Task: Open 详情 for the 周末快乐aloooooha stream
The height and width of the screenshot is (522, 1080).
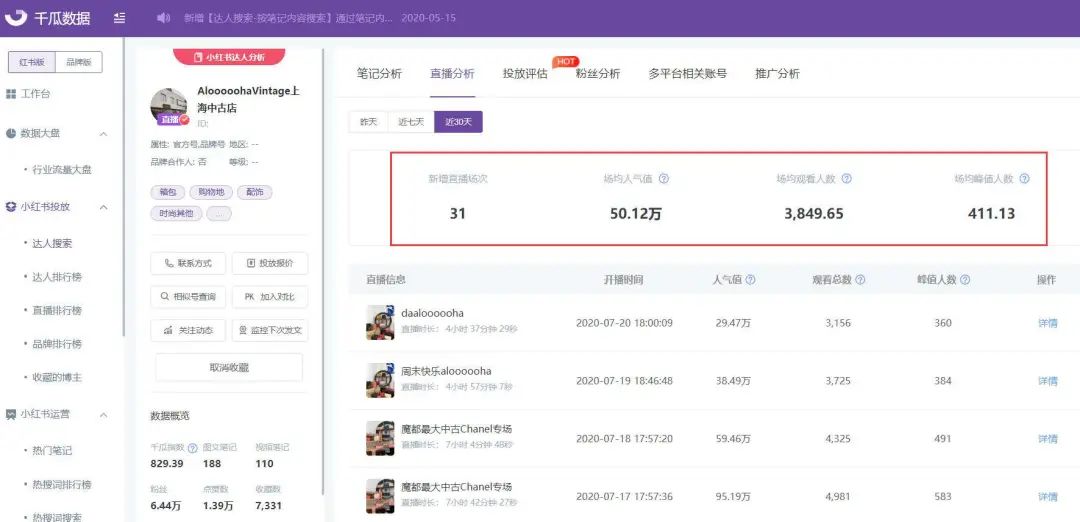Action: click(1048, 381)
